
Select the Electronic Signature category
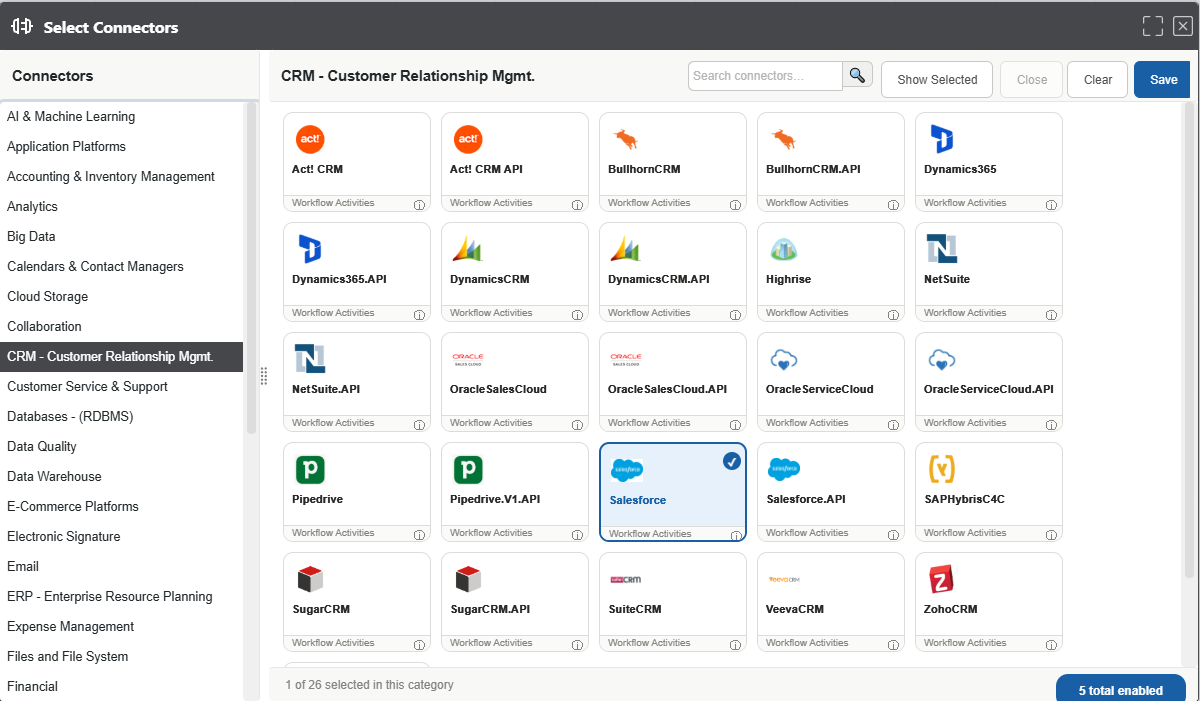click(x=122, y=537)
